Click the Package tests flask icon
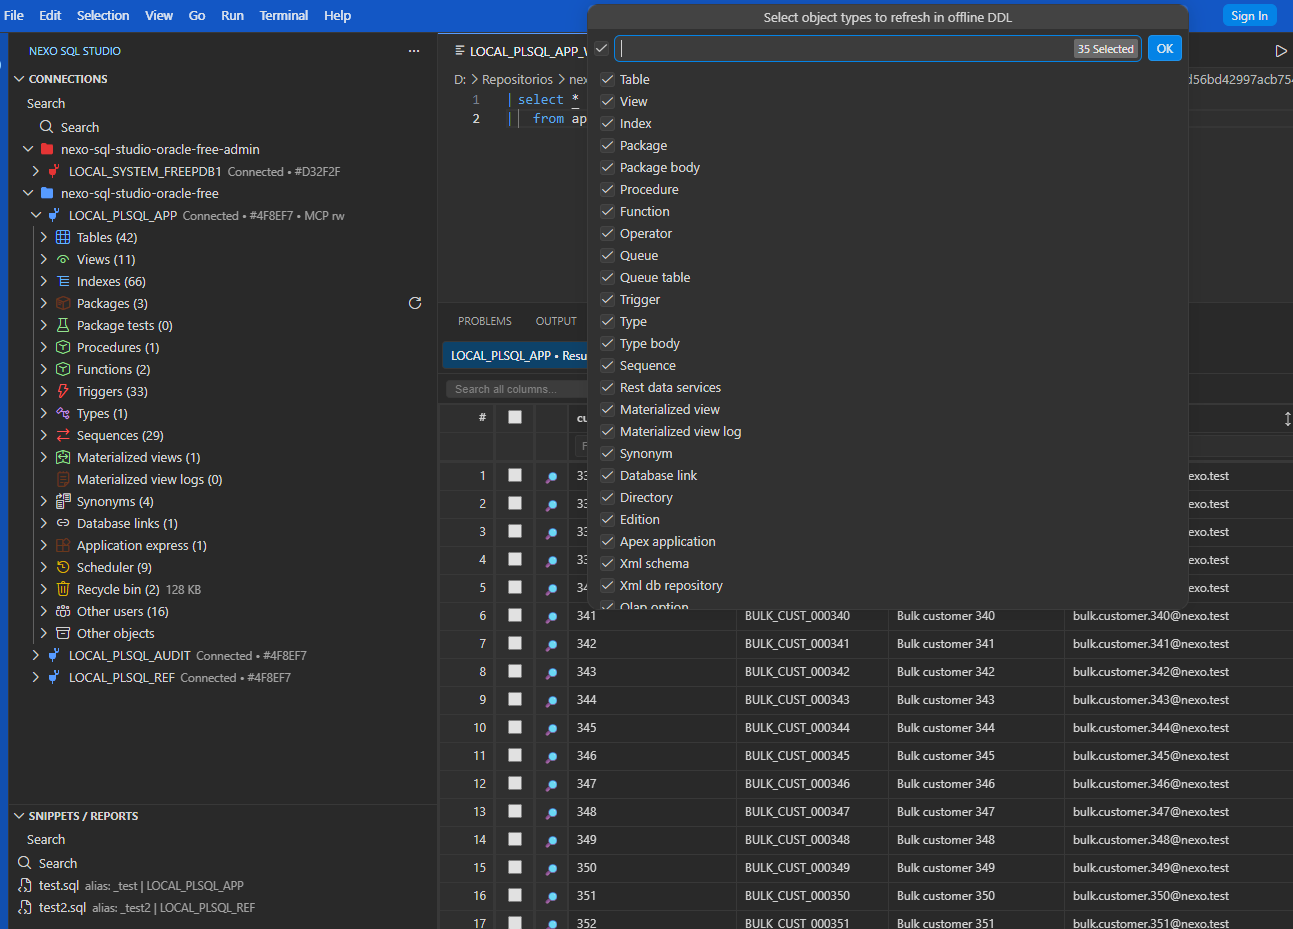The image size is (1293, 929). pyautogui.click(x=63, y=325)
